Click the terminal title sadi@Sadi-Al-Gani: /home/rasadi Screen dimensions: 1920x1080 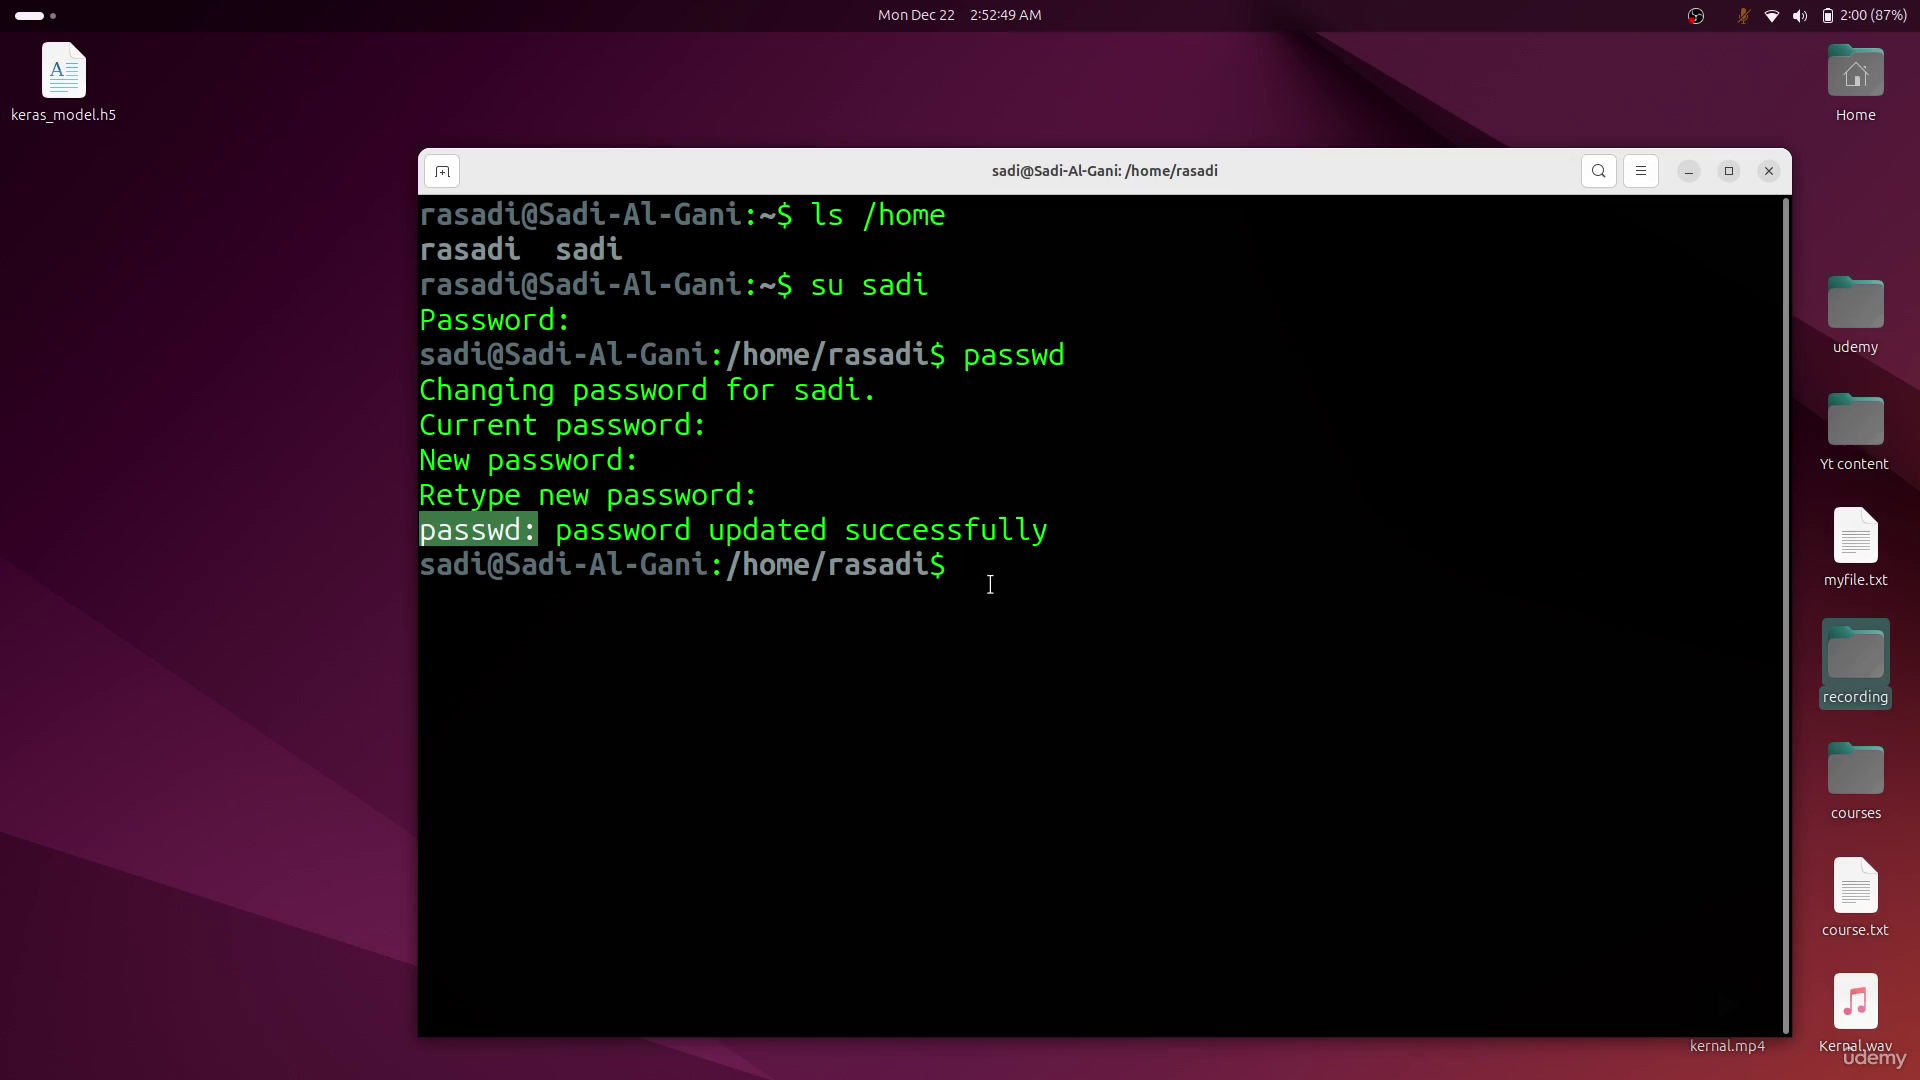1104,171
